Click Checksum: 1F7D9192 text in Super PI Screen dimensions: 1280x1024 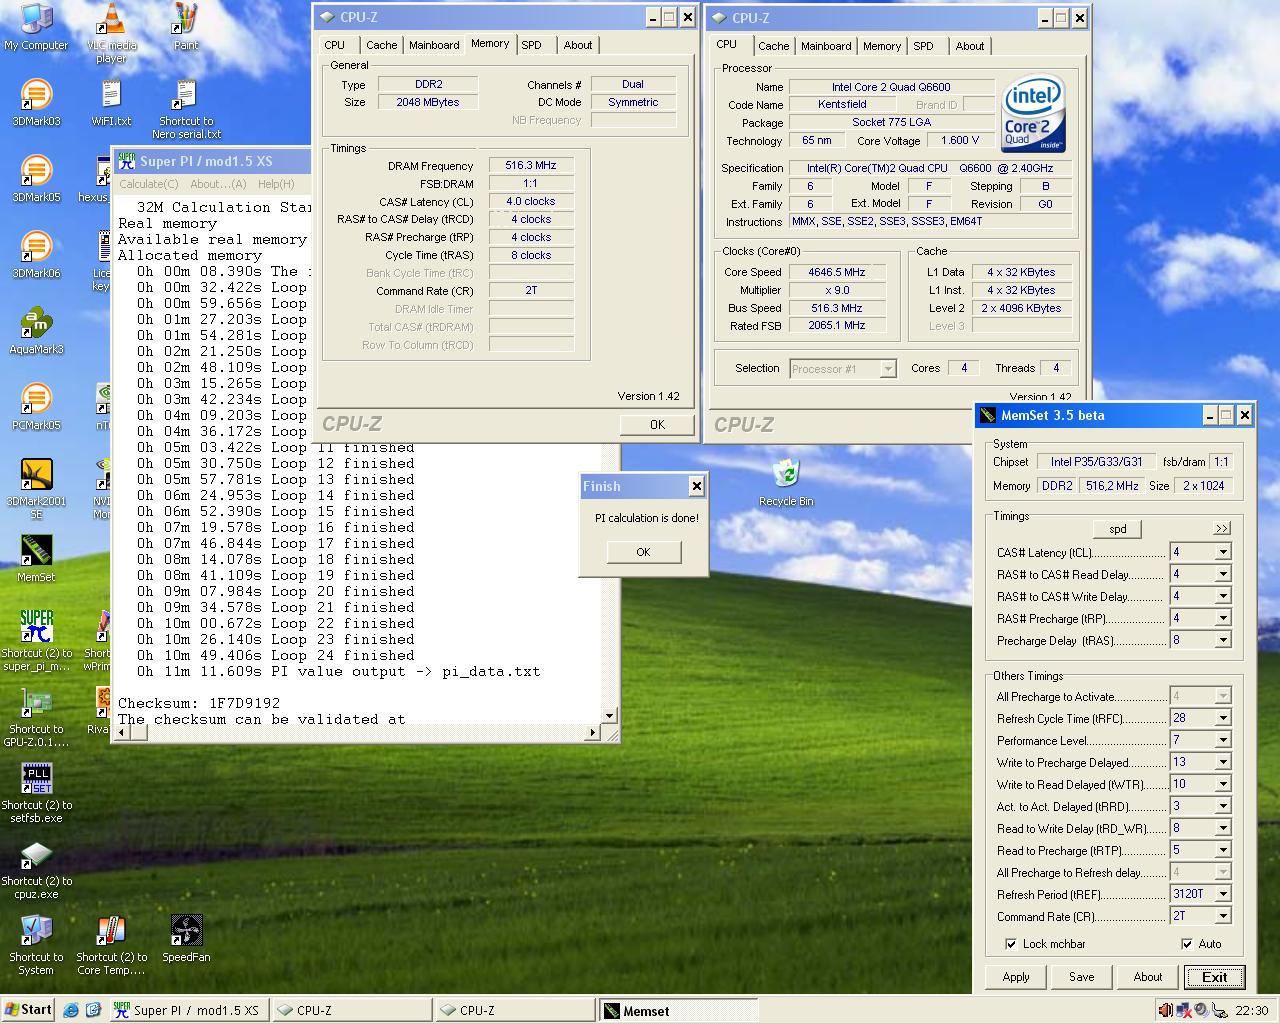pos(199,703)
